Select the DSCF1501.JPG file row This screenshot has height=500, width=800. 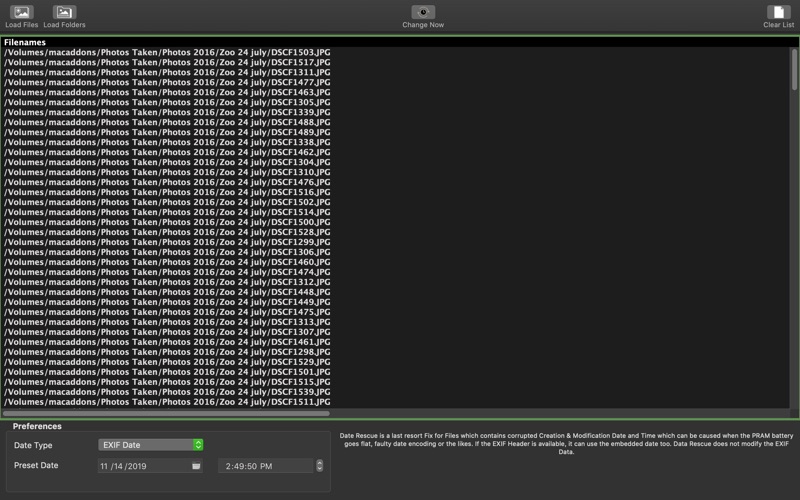396,372
